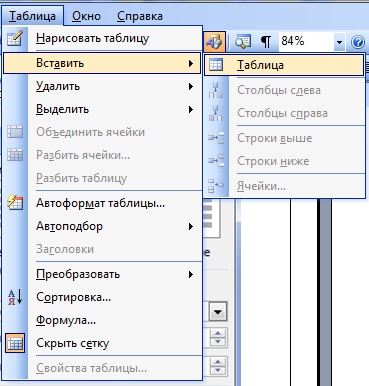Click the Table AutoFormat lightning icon
The height and width of the screenshot is (386, 369).
pyautogui.click(x=15, y=203)
